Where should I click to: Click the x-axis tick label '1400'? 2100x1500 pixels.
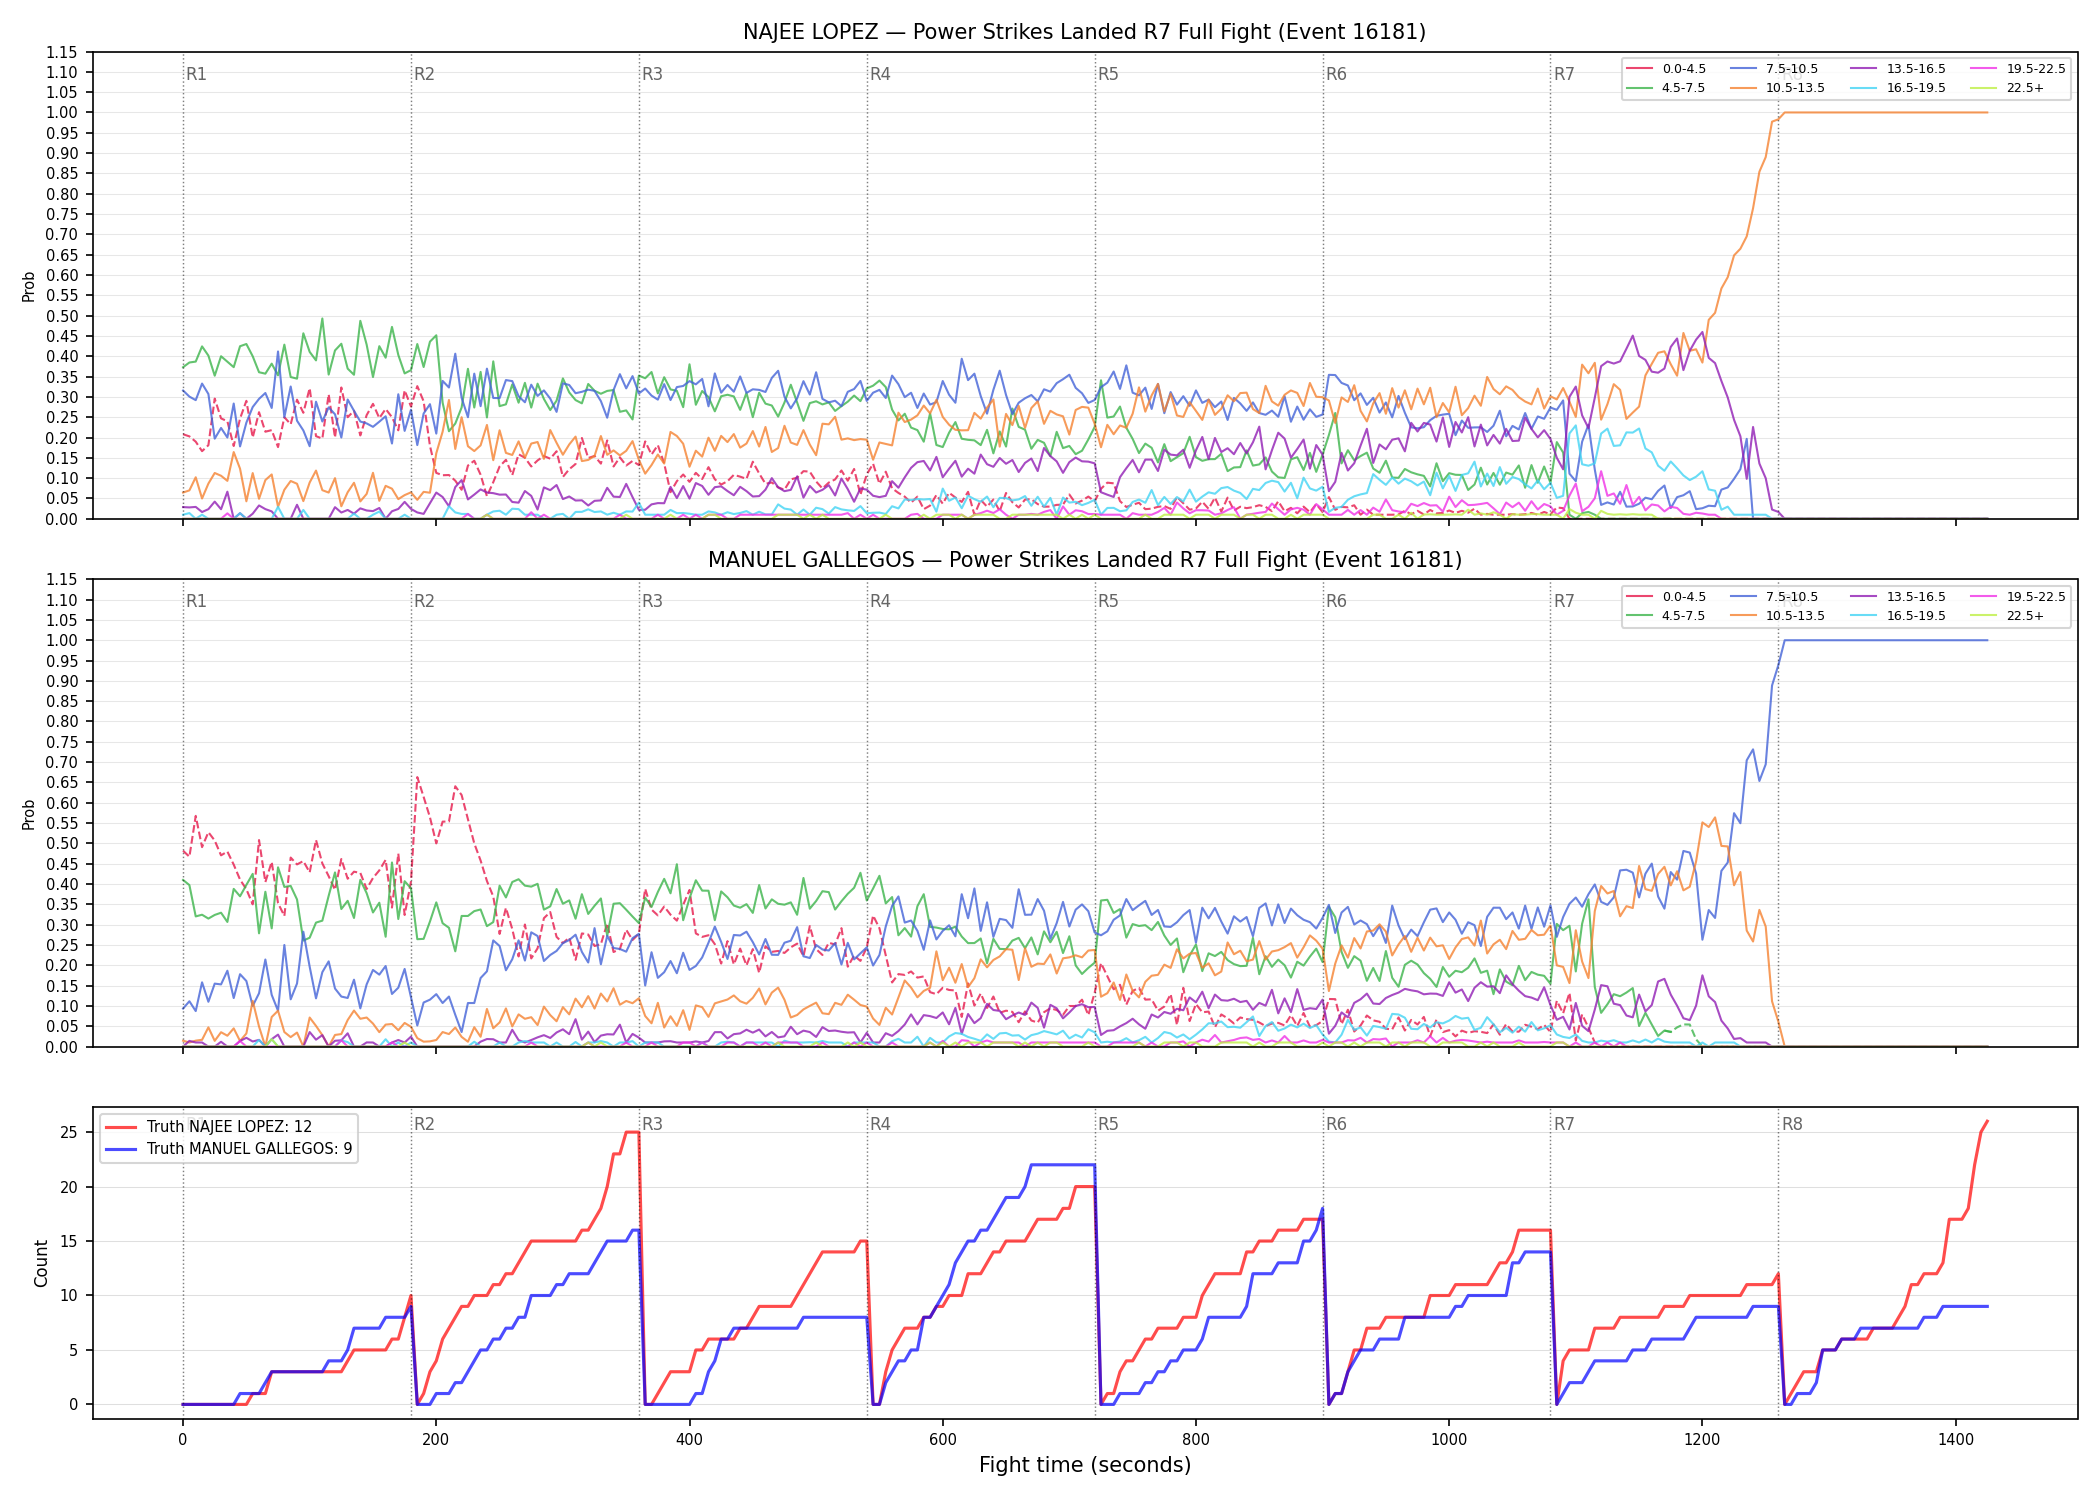(1956, 1440)
